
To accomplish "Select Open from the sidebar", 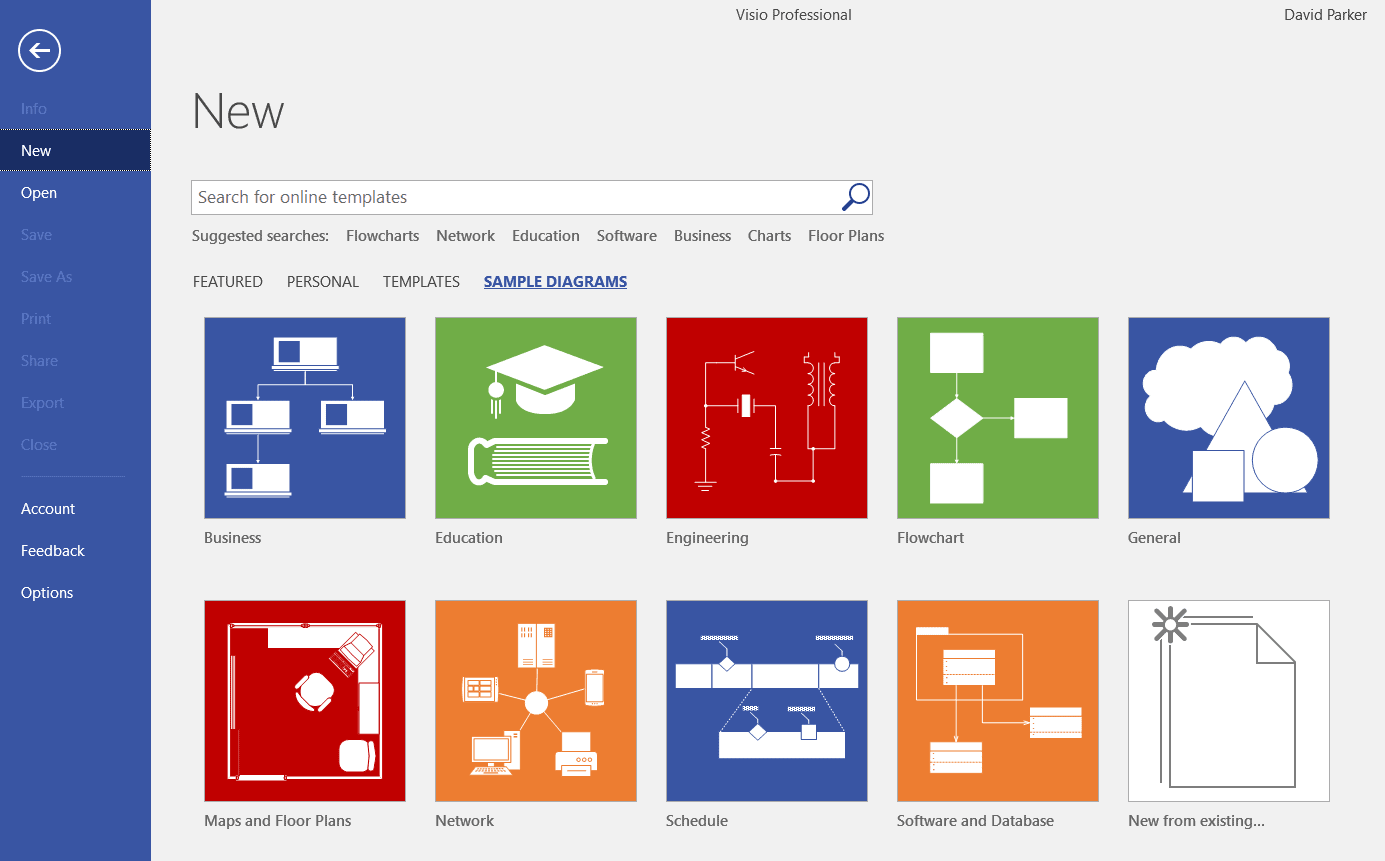I will pos(38,192).
